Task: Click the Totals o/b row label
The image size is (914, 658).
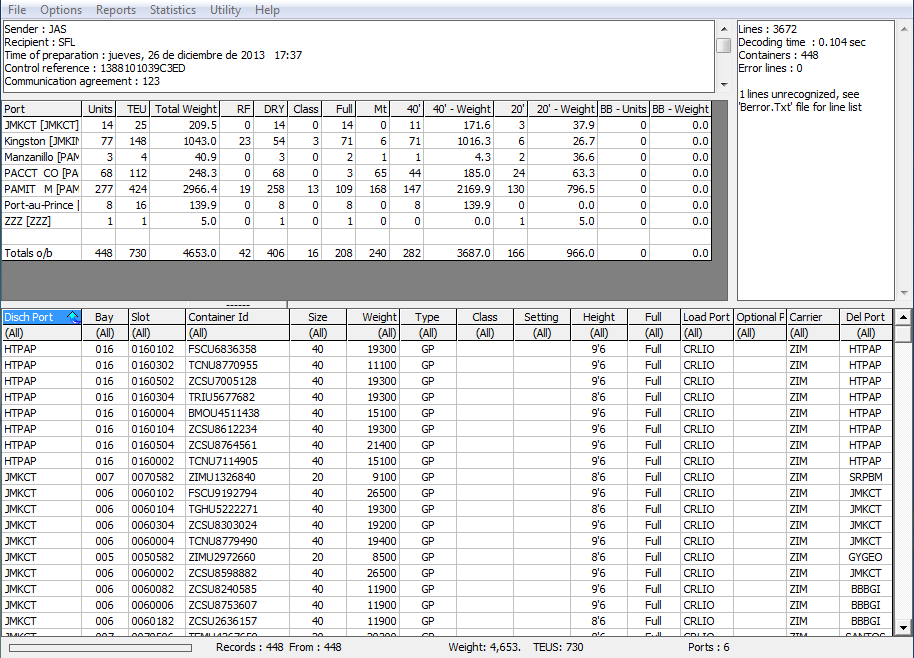Action: pos(29,253)
